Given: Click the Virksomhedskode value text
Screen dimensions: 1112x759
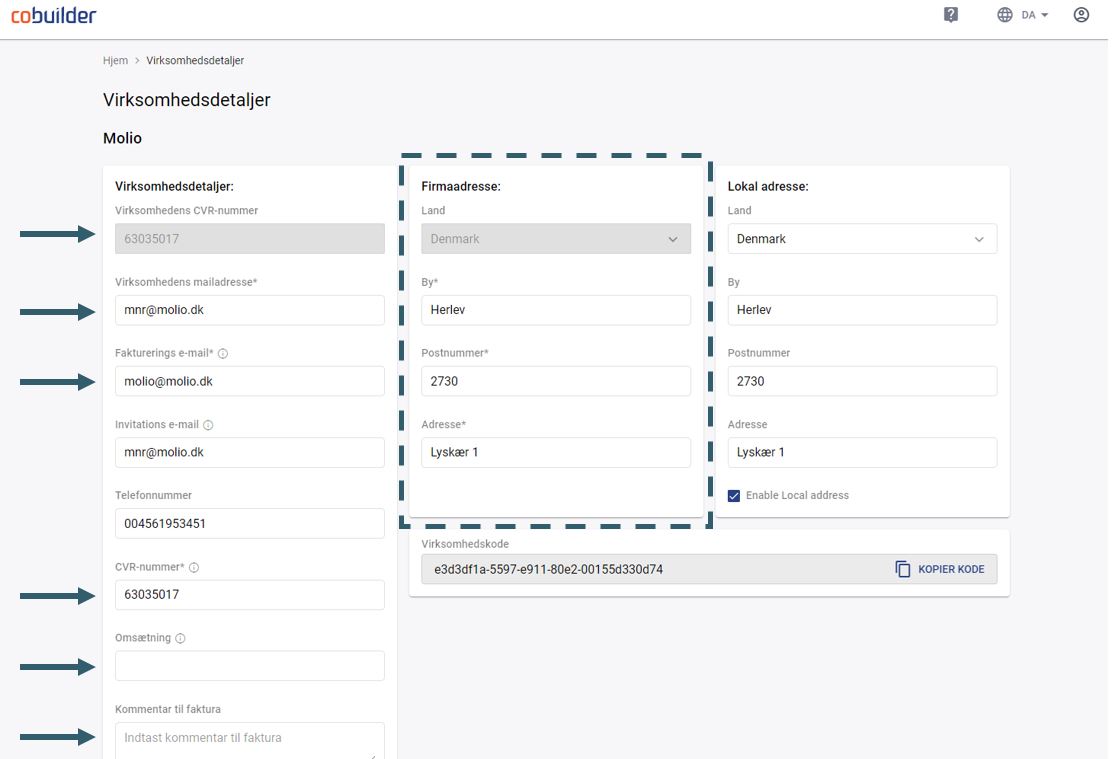Looking at the screenshot, I should pyautogui.click(x=548, y=570).
